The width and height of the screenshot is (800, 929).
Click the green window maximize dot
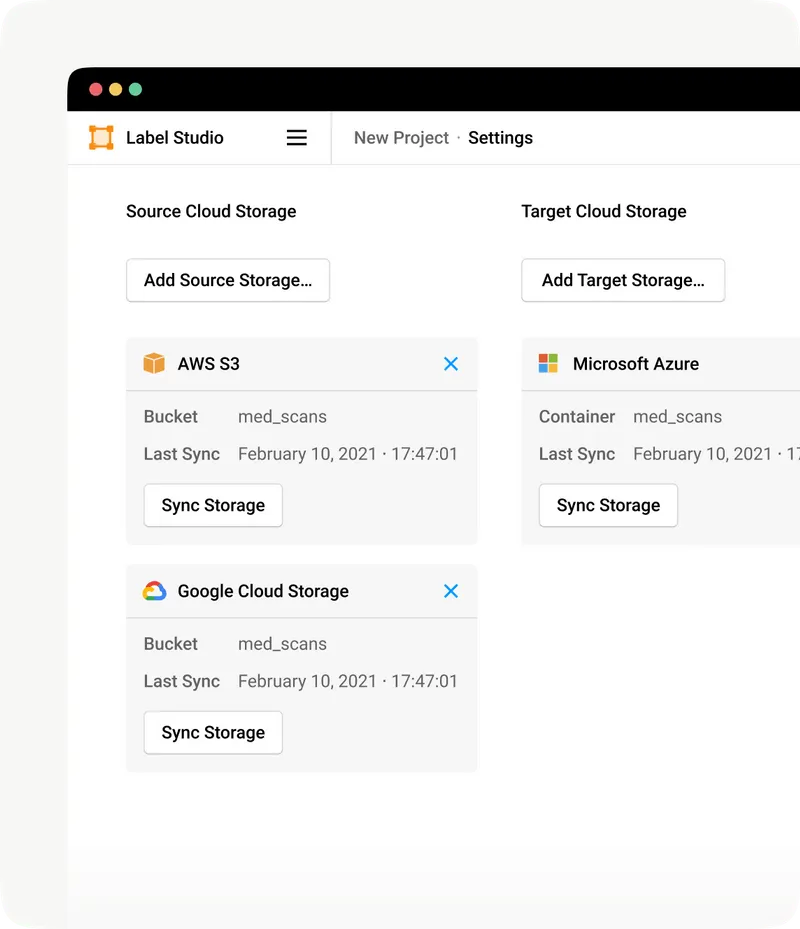coord(136,89)
